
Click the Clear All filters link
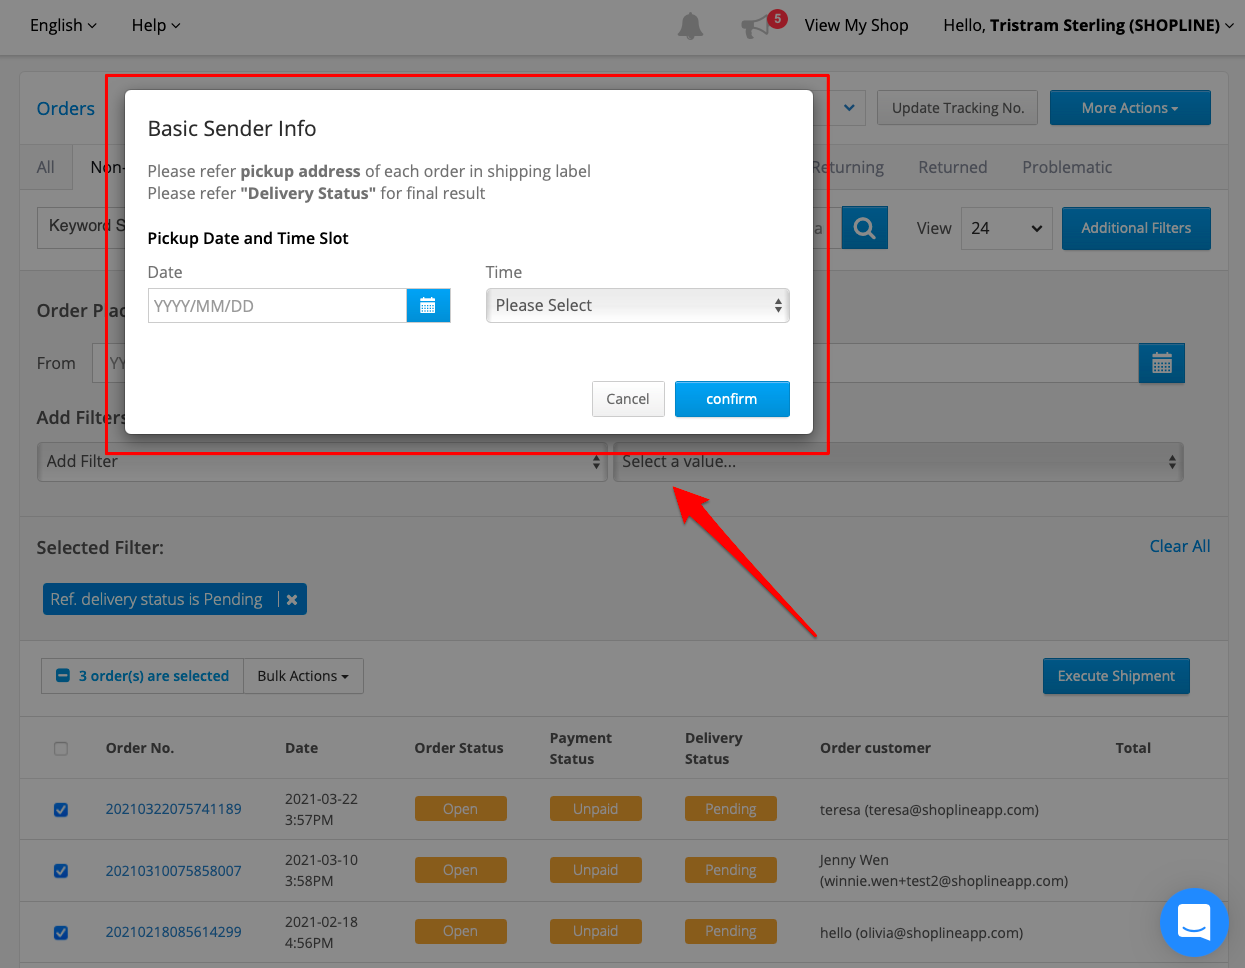1180,546
